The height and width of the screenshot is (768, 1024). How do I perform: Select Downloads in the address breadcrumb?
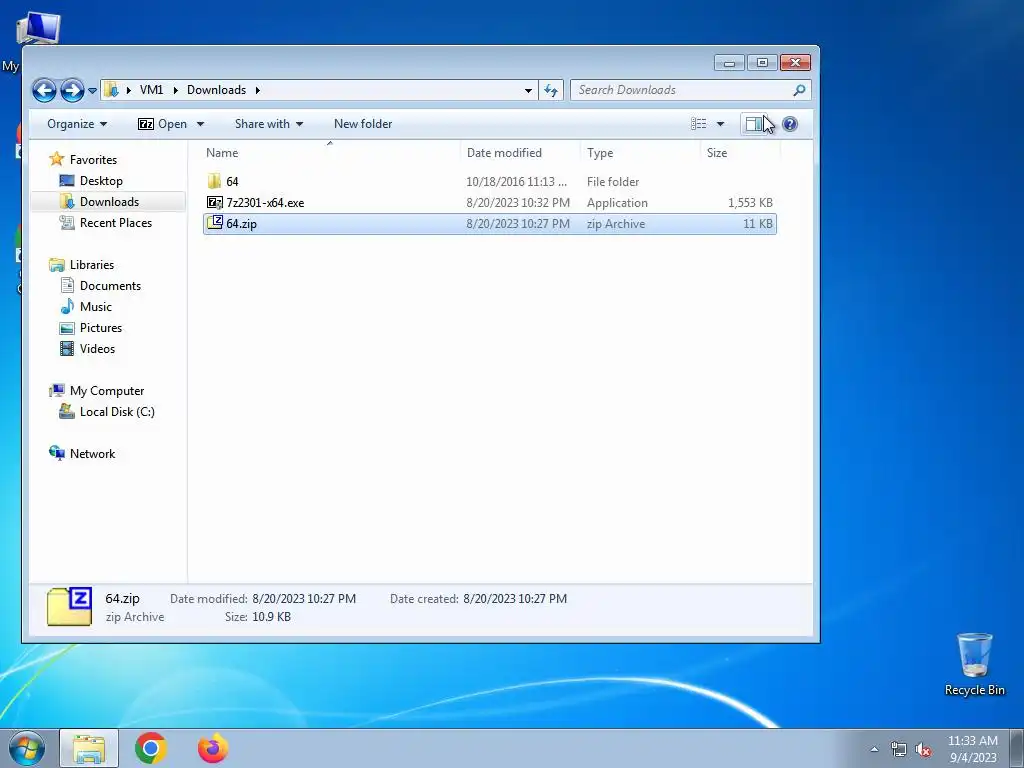click(216, 90)
